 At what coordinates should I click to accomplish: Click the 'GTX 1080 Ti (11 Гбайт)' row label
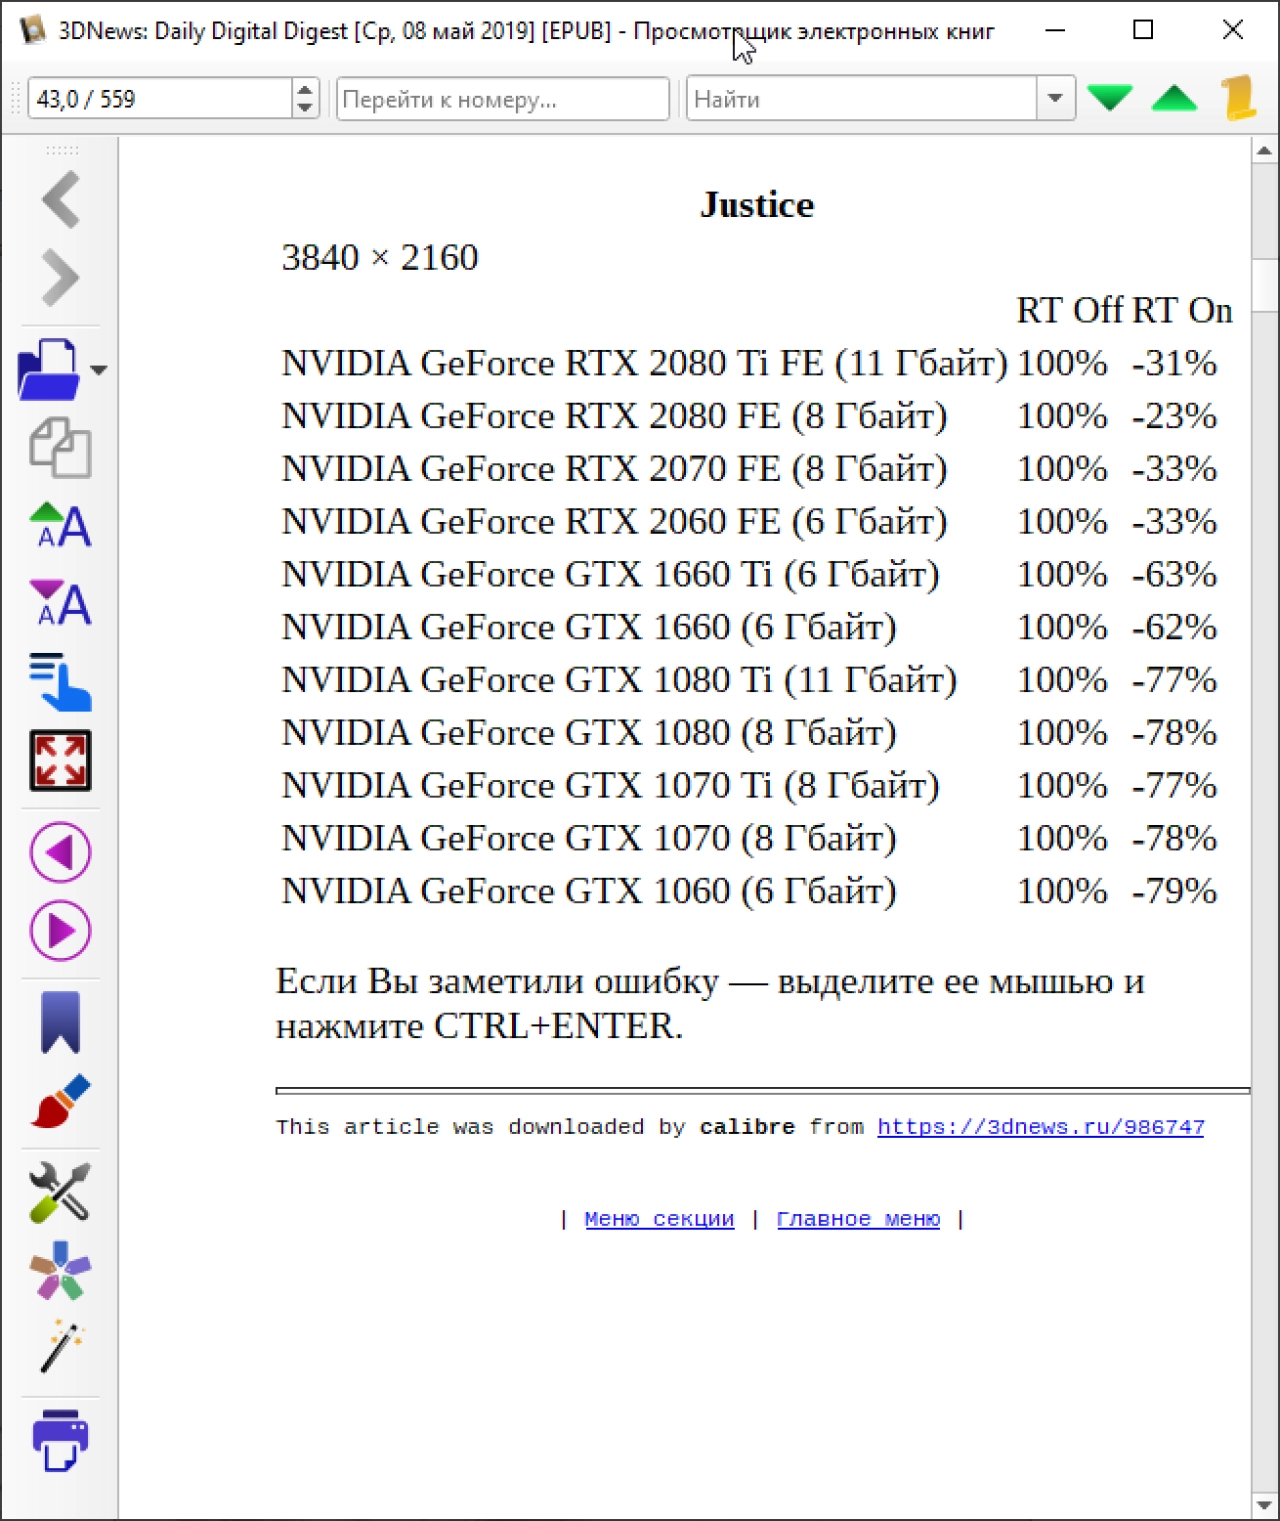pos(620,681)
